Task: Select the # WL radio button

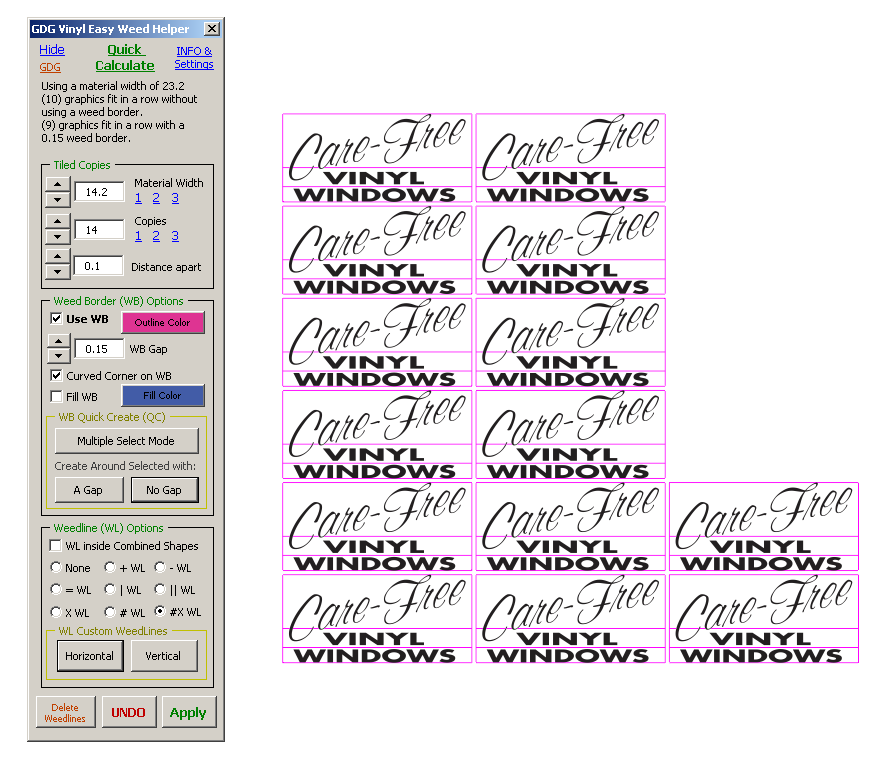Action: (x=110, y=611)
